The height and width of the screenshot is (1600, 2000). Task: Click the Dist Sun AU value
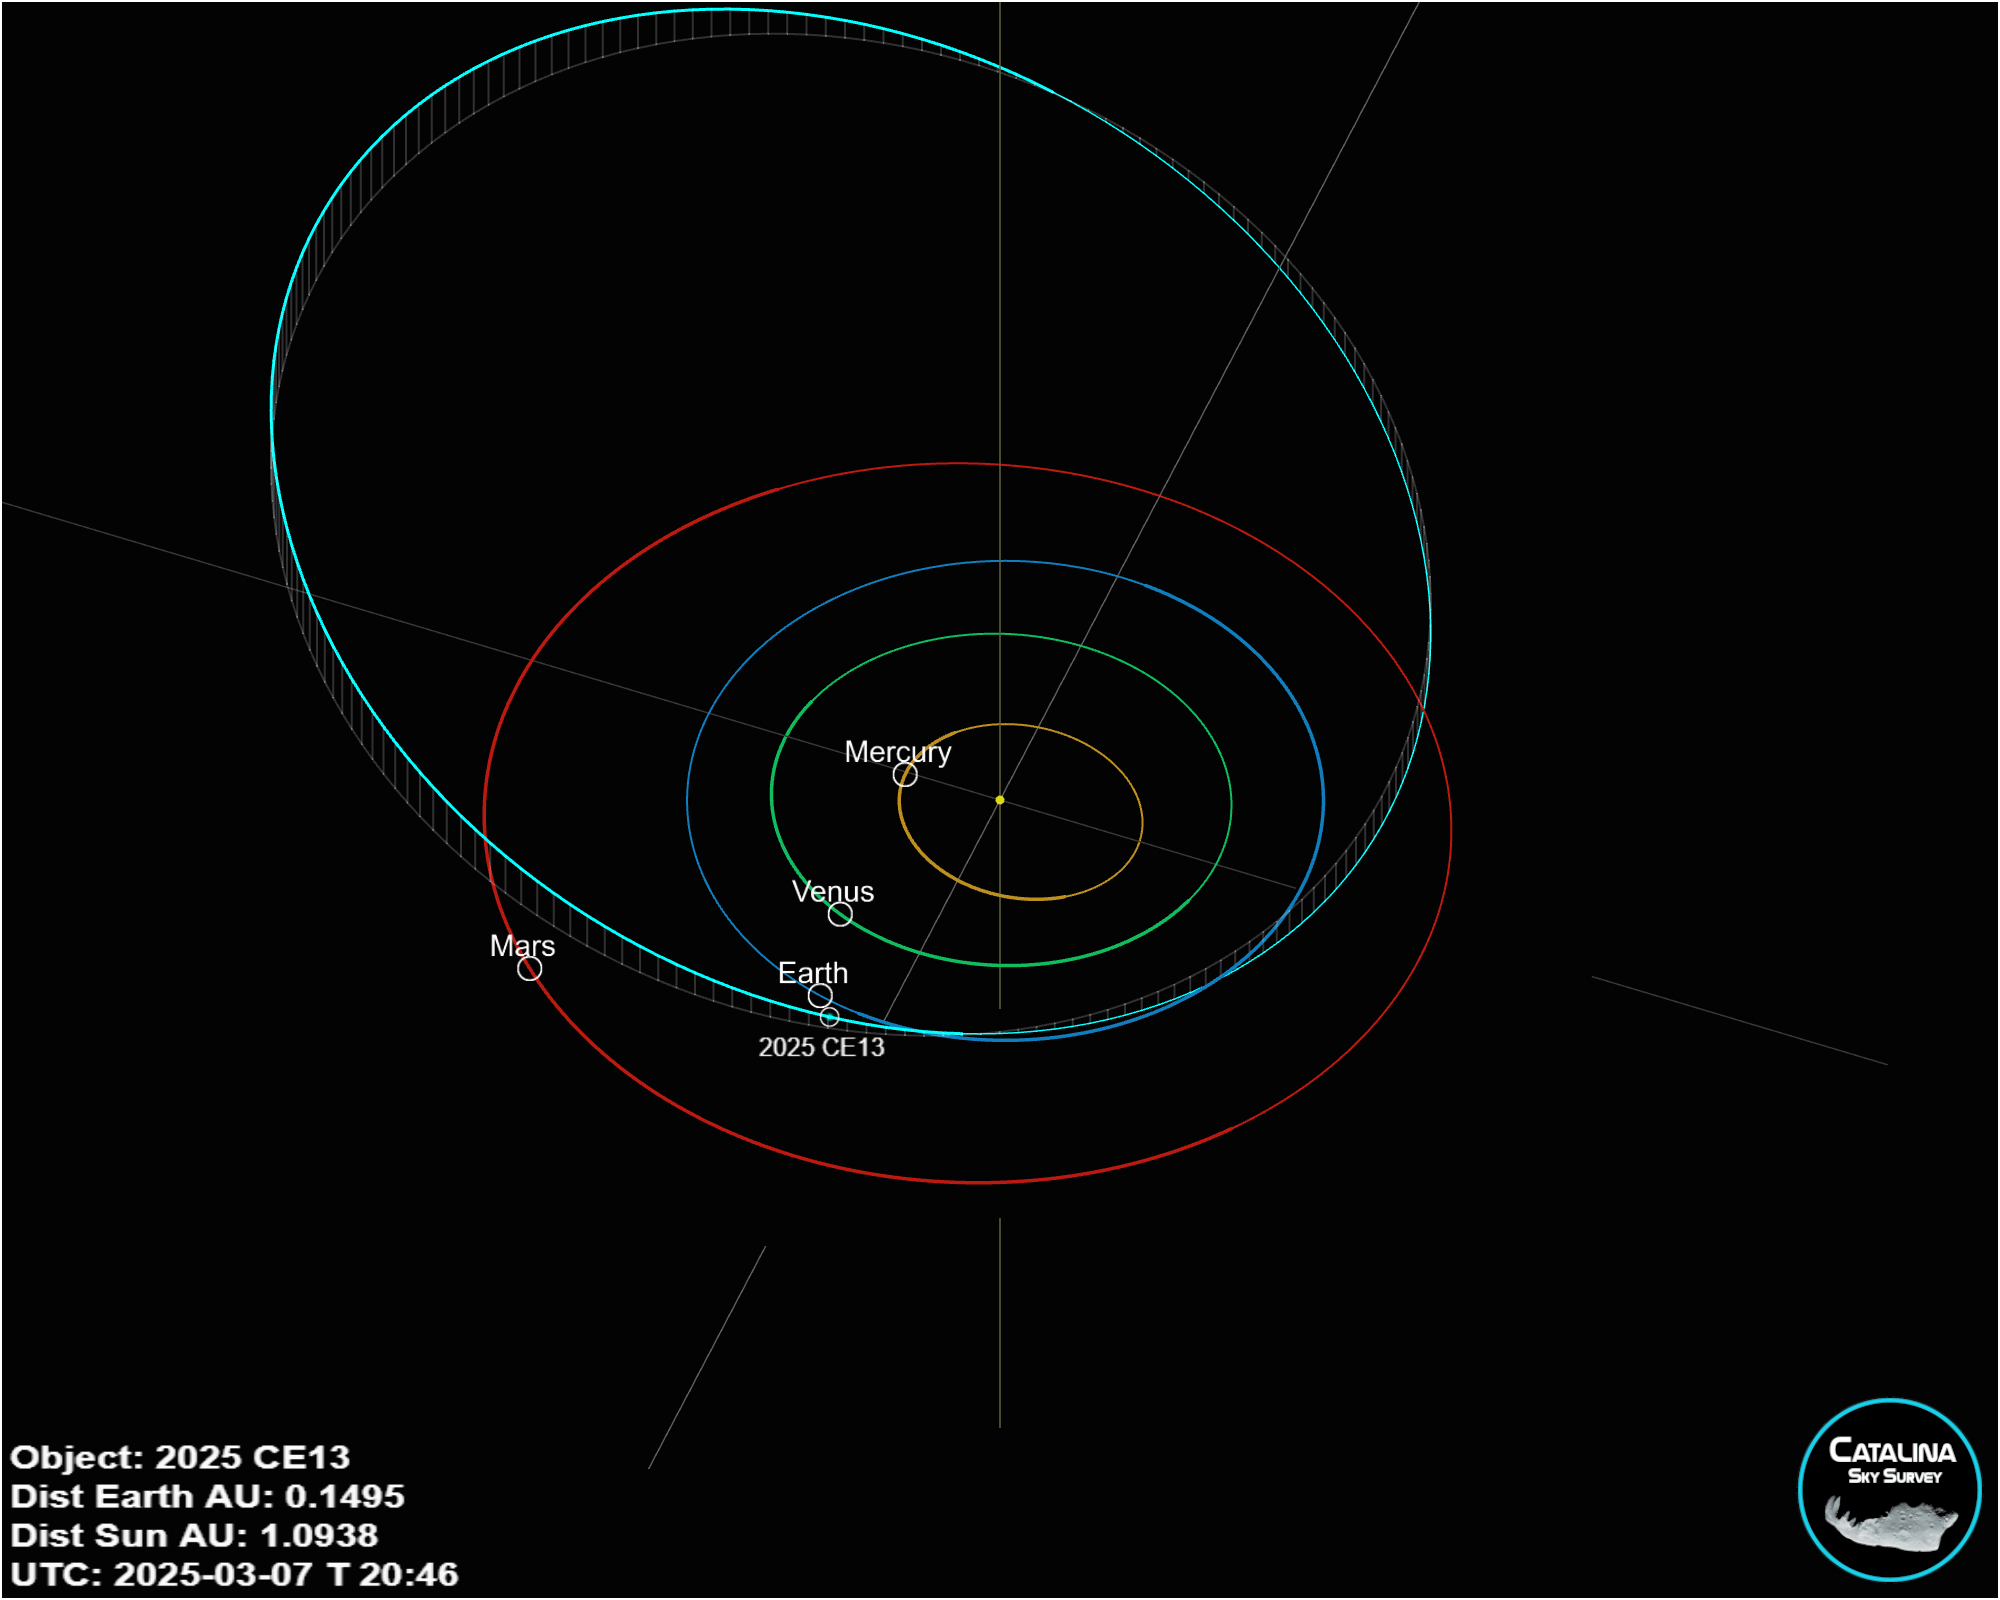pyautogui.click(x=319, y=1535)
